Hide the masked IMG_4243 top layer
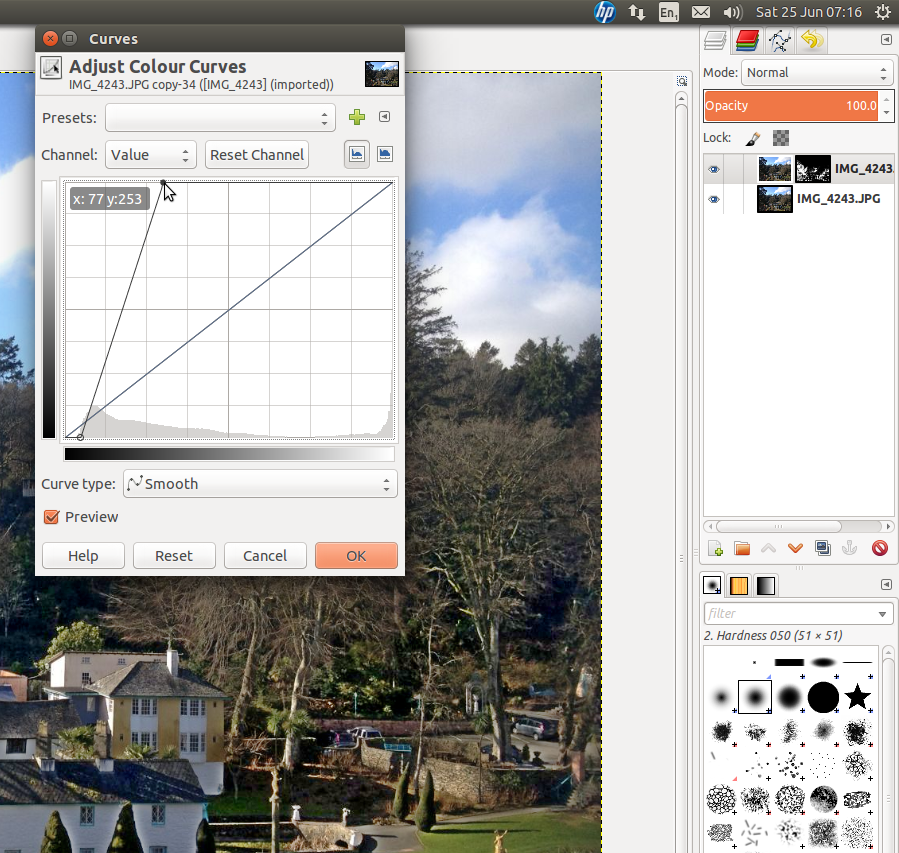 [714, 169]
